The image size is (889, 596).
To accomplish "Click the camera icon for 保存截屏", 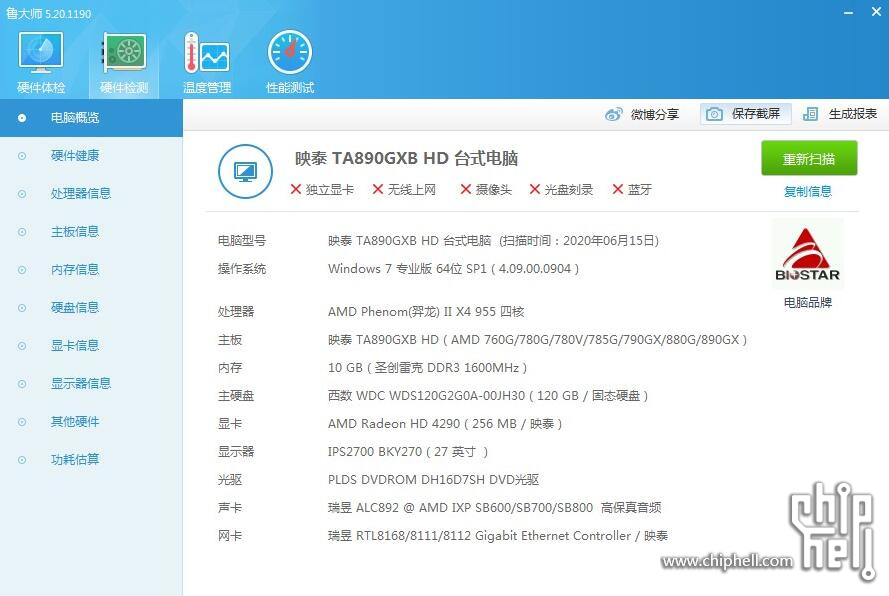I will [x=714, y=114].
